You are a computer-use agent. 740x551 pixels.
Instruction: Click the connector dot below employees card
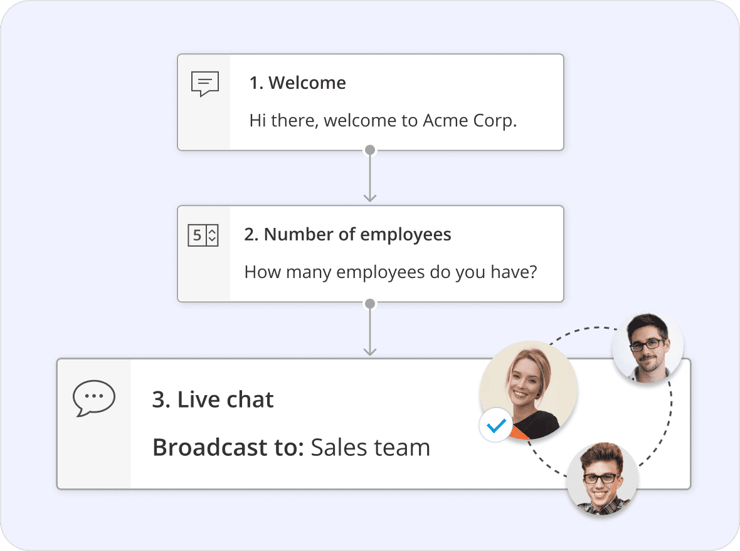[x=370, y=303]
